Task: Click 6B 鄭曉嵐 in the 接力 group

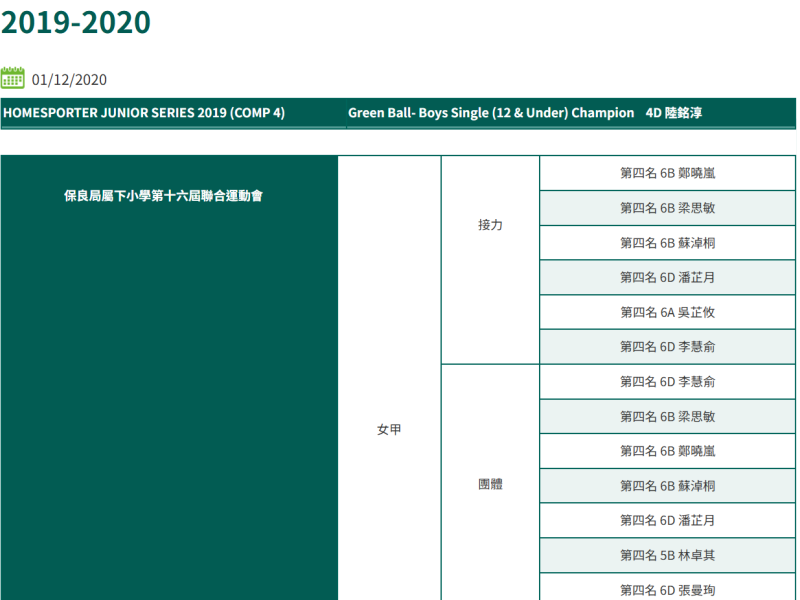Action: click(667, 173)
